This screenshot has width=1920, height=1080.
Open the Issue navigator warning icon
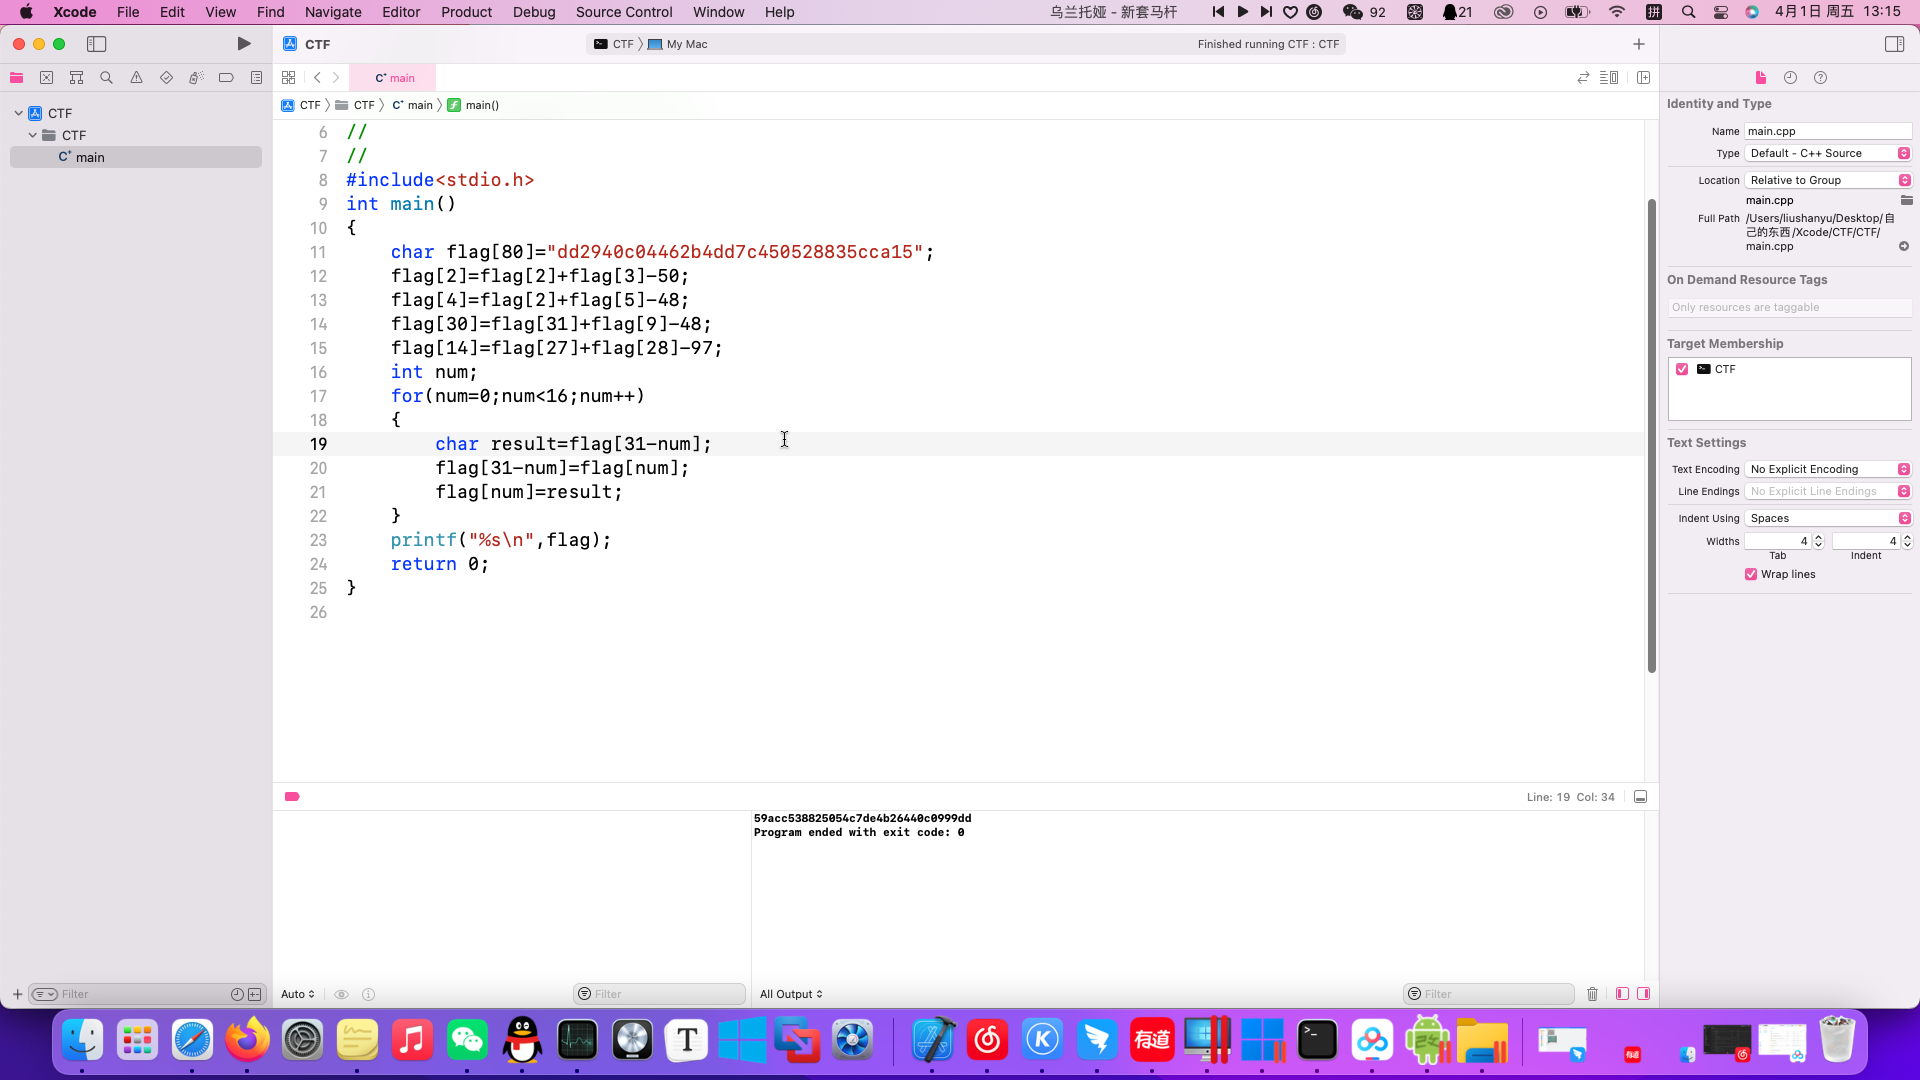(136, 78)
